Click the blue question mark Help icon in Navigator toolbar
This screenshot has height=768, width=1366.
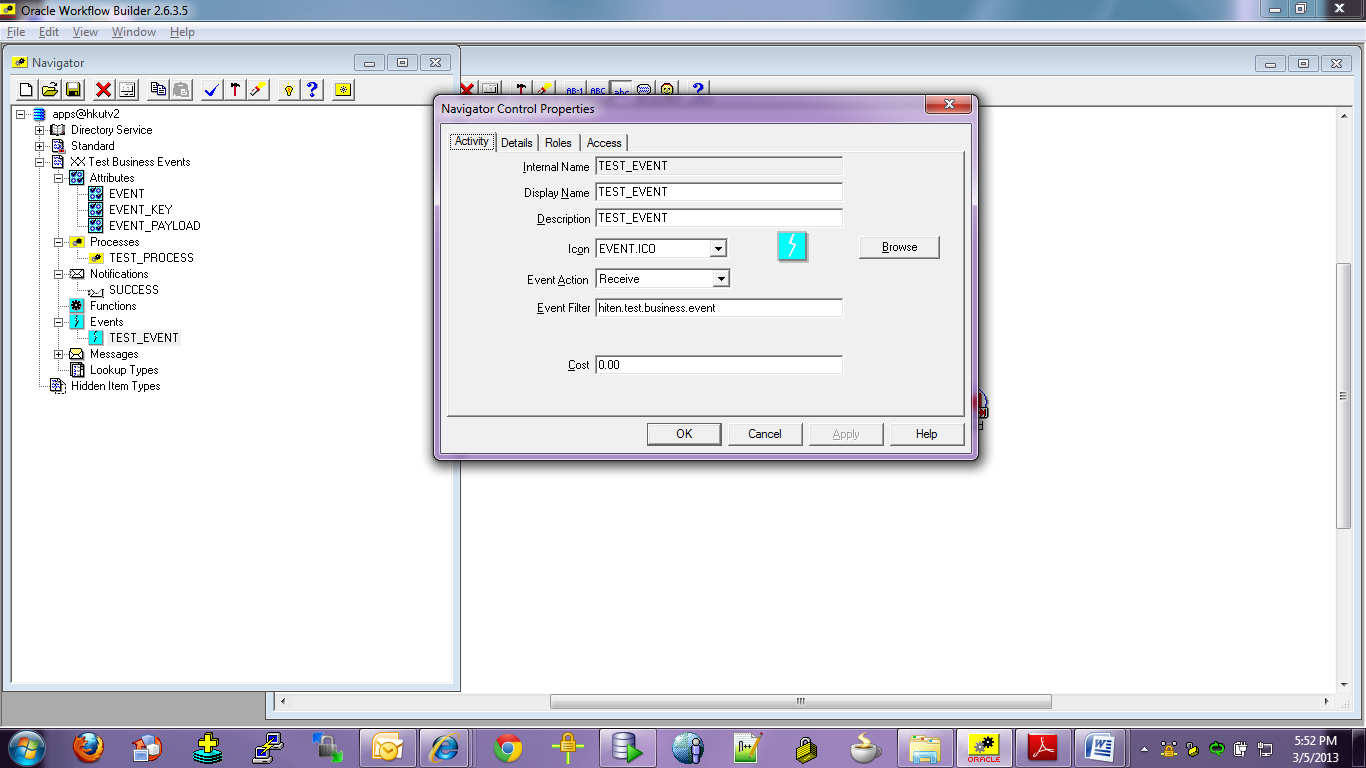(312, 90)
